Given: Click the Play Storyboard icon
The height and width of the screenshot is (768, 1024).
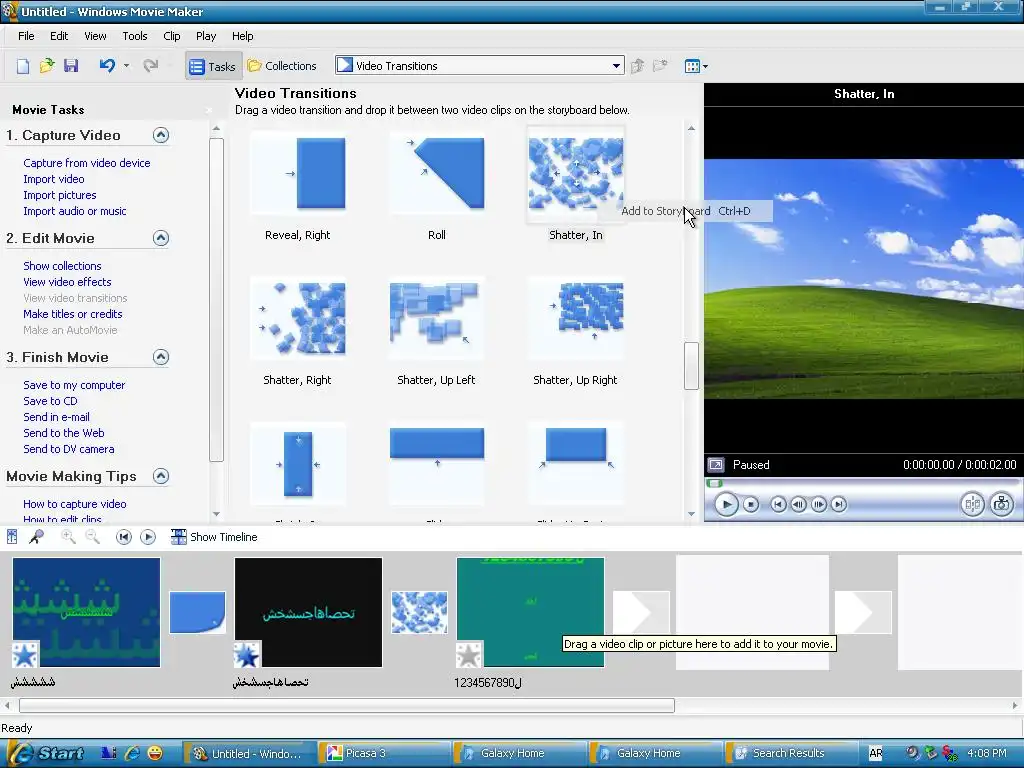Looking at the screenshot, I should point(148,537).
